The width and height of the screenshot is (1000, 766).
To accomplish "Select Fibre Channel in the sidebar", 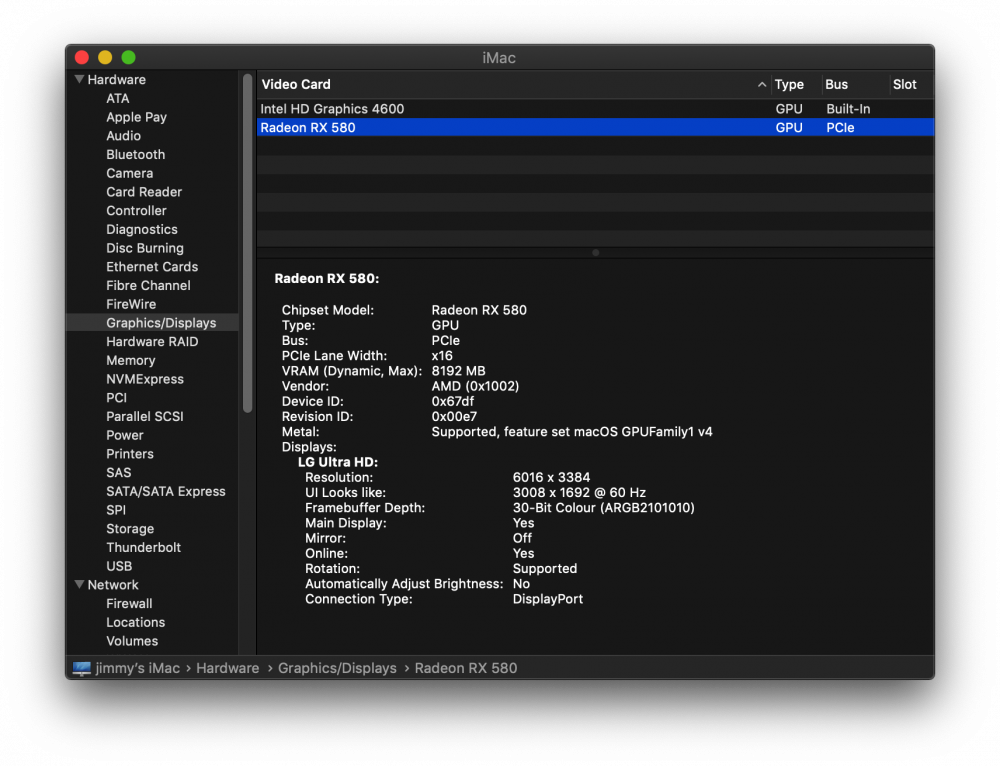I will (x=148, y=286).
